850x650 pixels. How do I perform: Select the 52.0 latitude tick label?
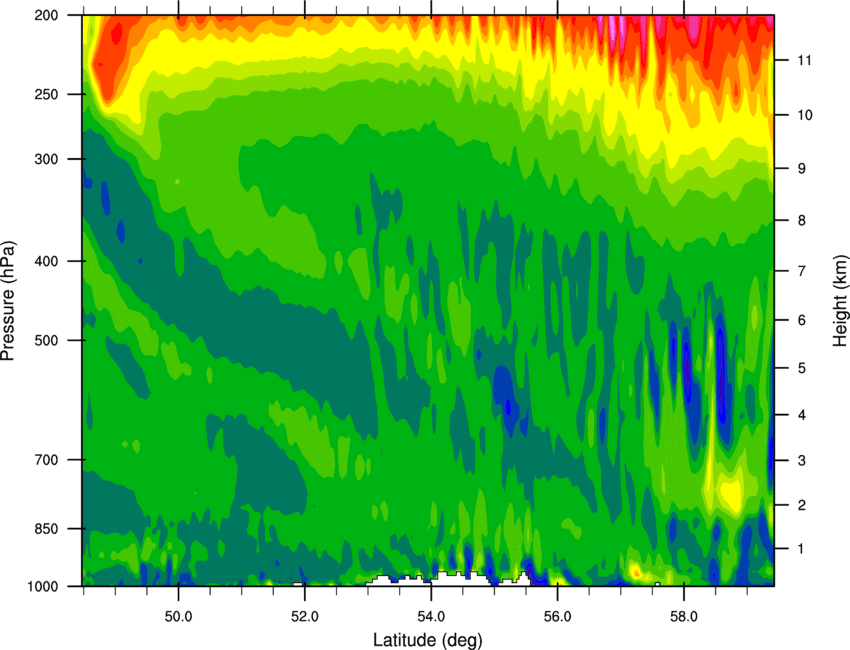click(304, 611)
